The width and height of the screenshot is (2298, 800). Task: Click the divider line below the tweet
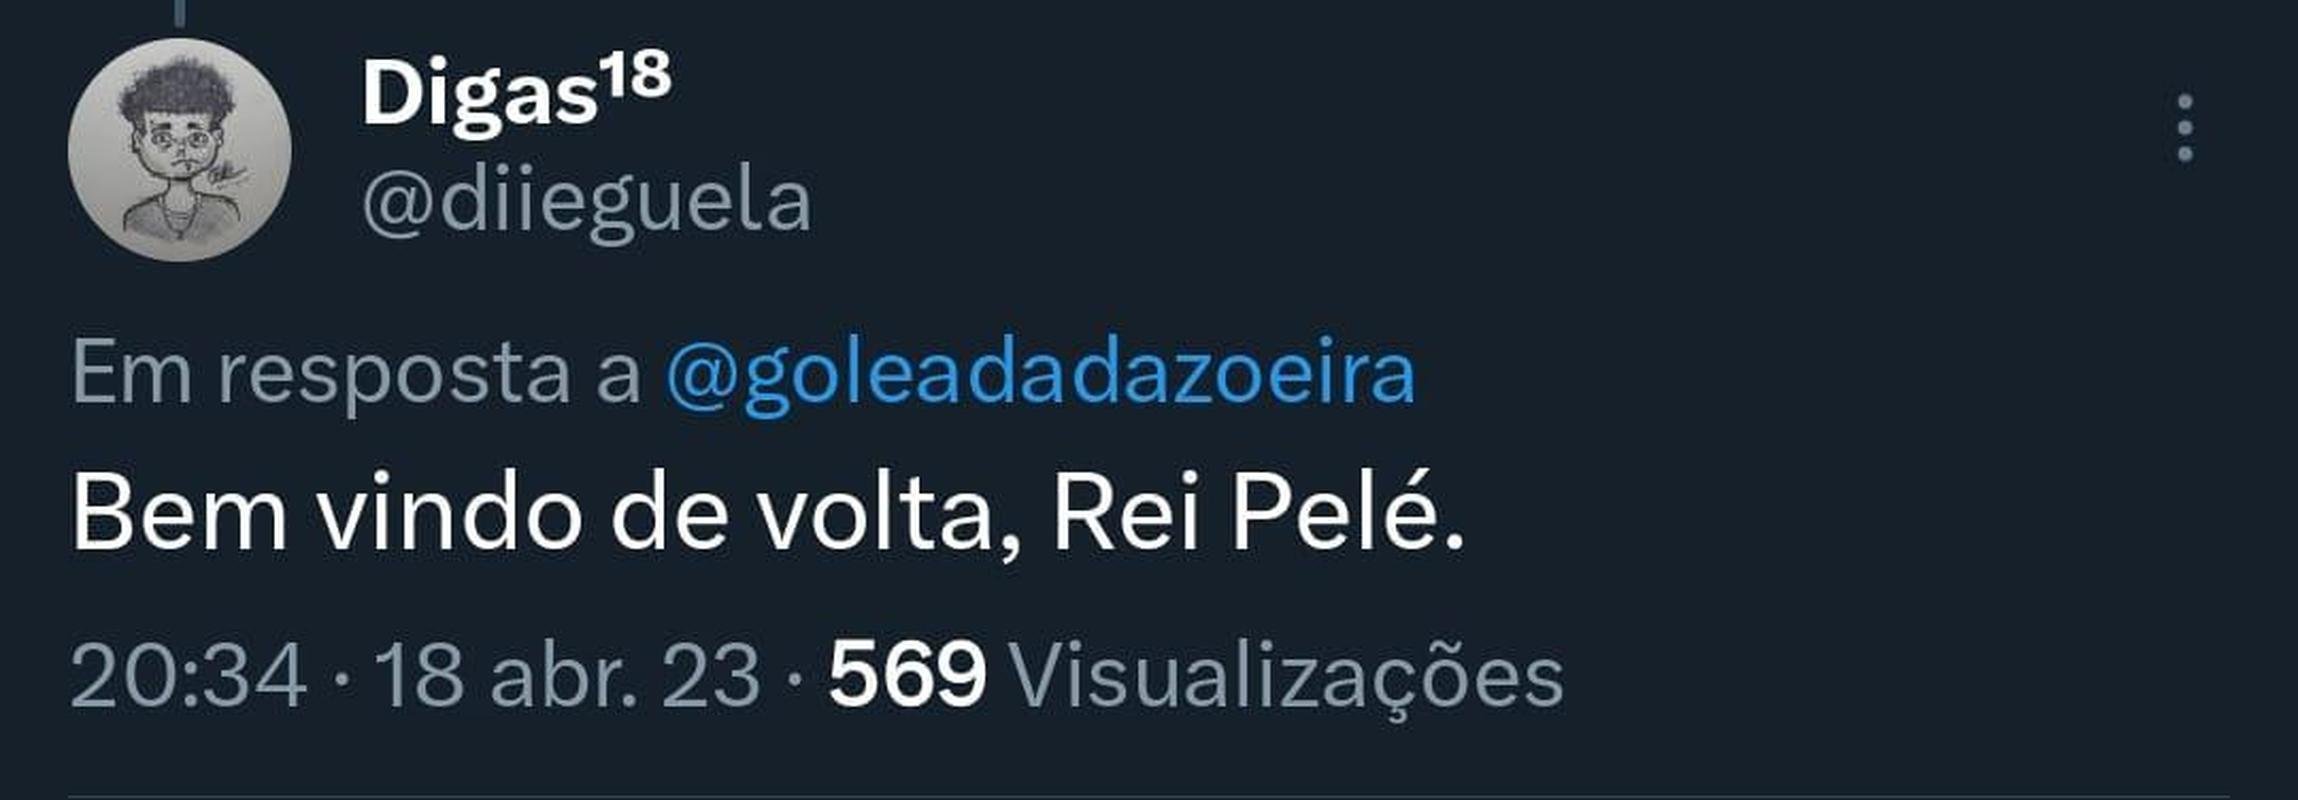point(1148,796)
